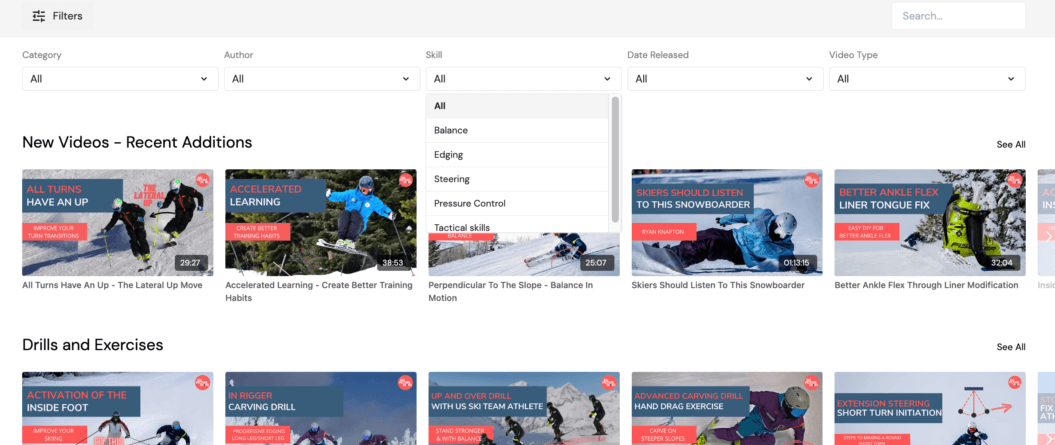Click See All for Drills and Exercises
The height and width of the screenshot is (445, 1055).
pyautogui.click(x=1011, y=347)
